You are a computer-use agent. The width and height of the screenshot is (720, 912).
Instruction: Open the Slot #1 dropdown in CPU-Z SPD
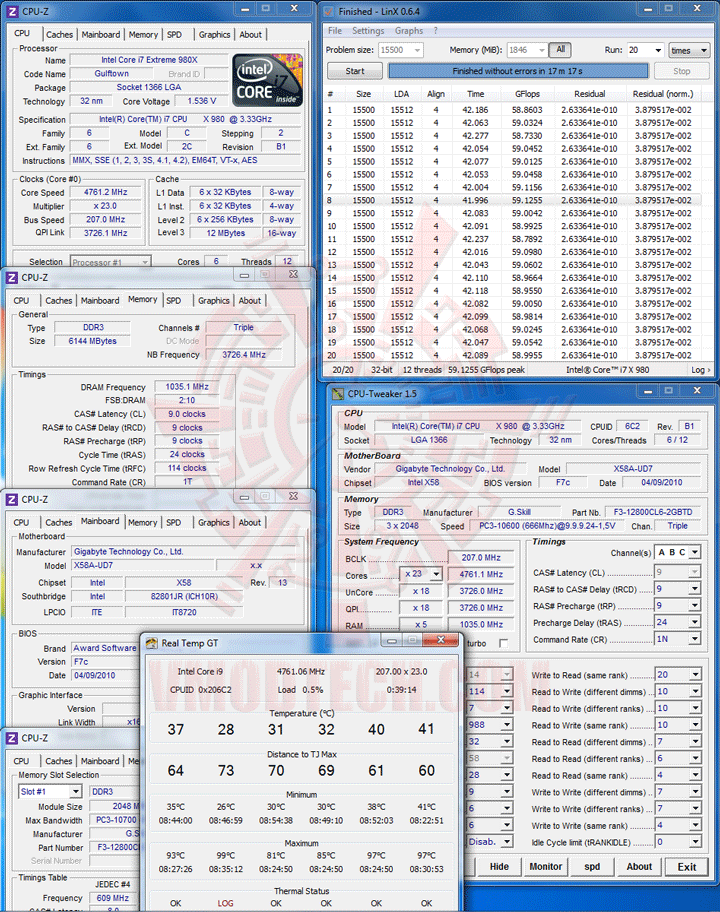click(76, 792)
